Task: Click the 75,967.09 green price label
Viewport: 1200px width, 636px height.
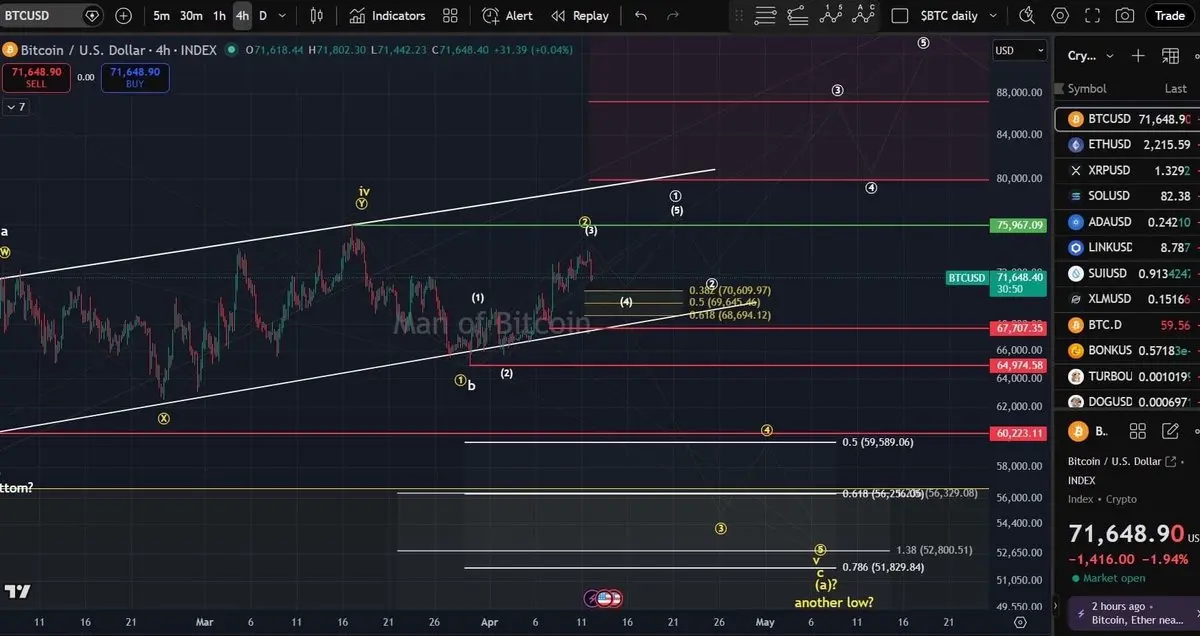Action: (x=1019, y=225)
